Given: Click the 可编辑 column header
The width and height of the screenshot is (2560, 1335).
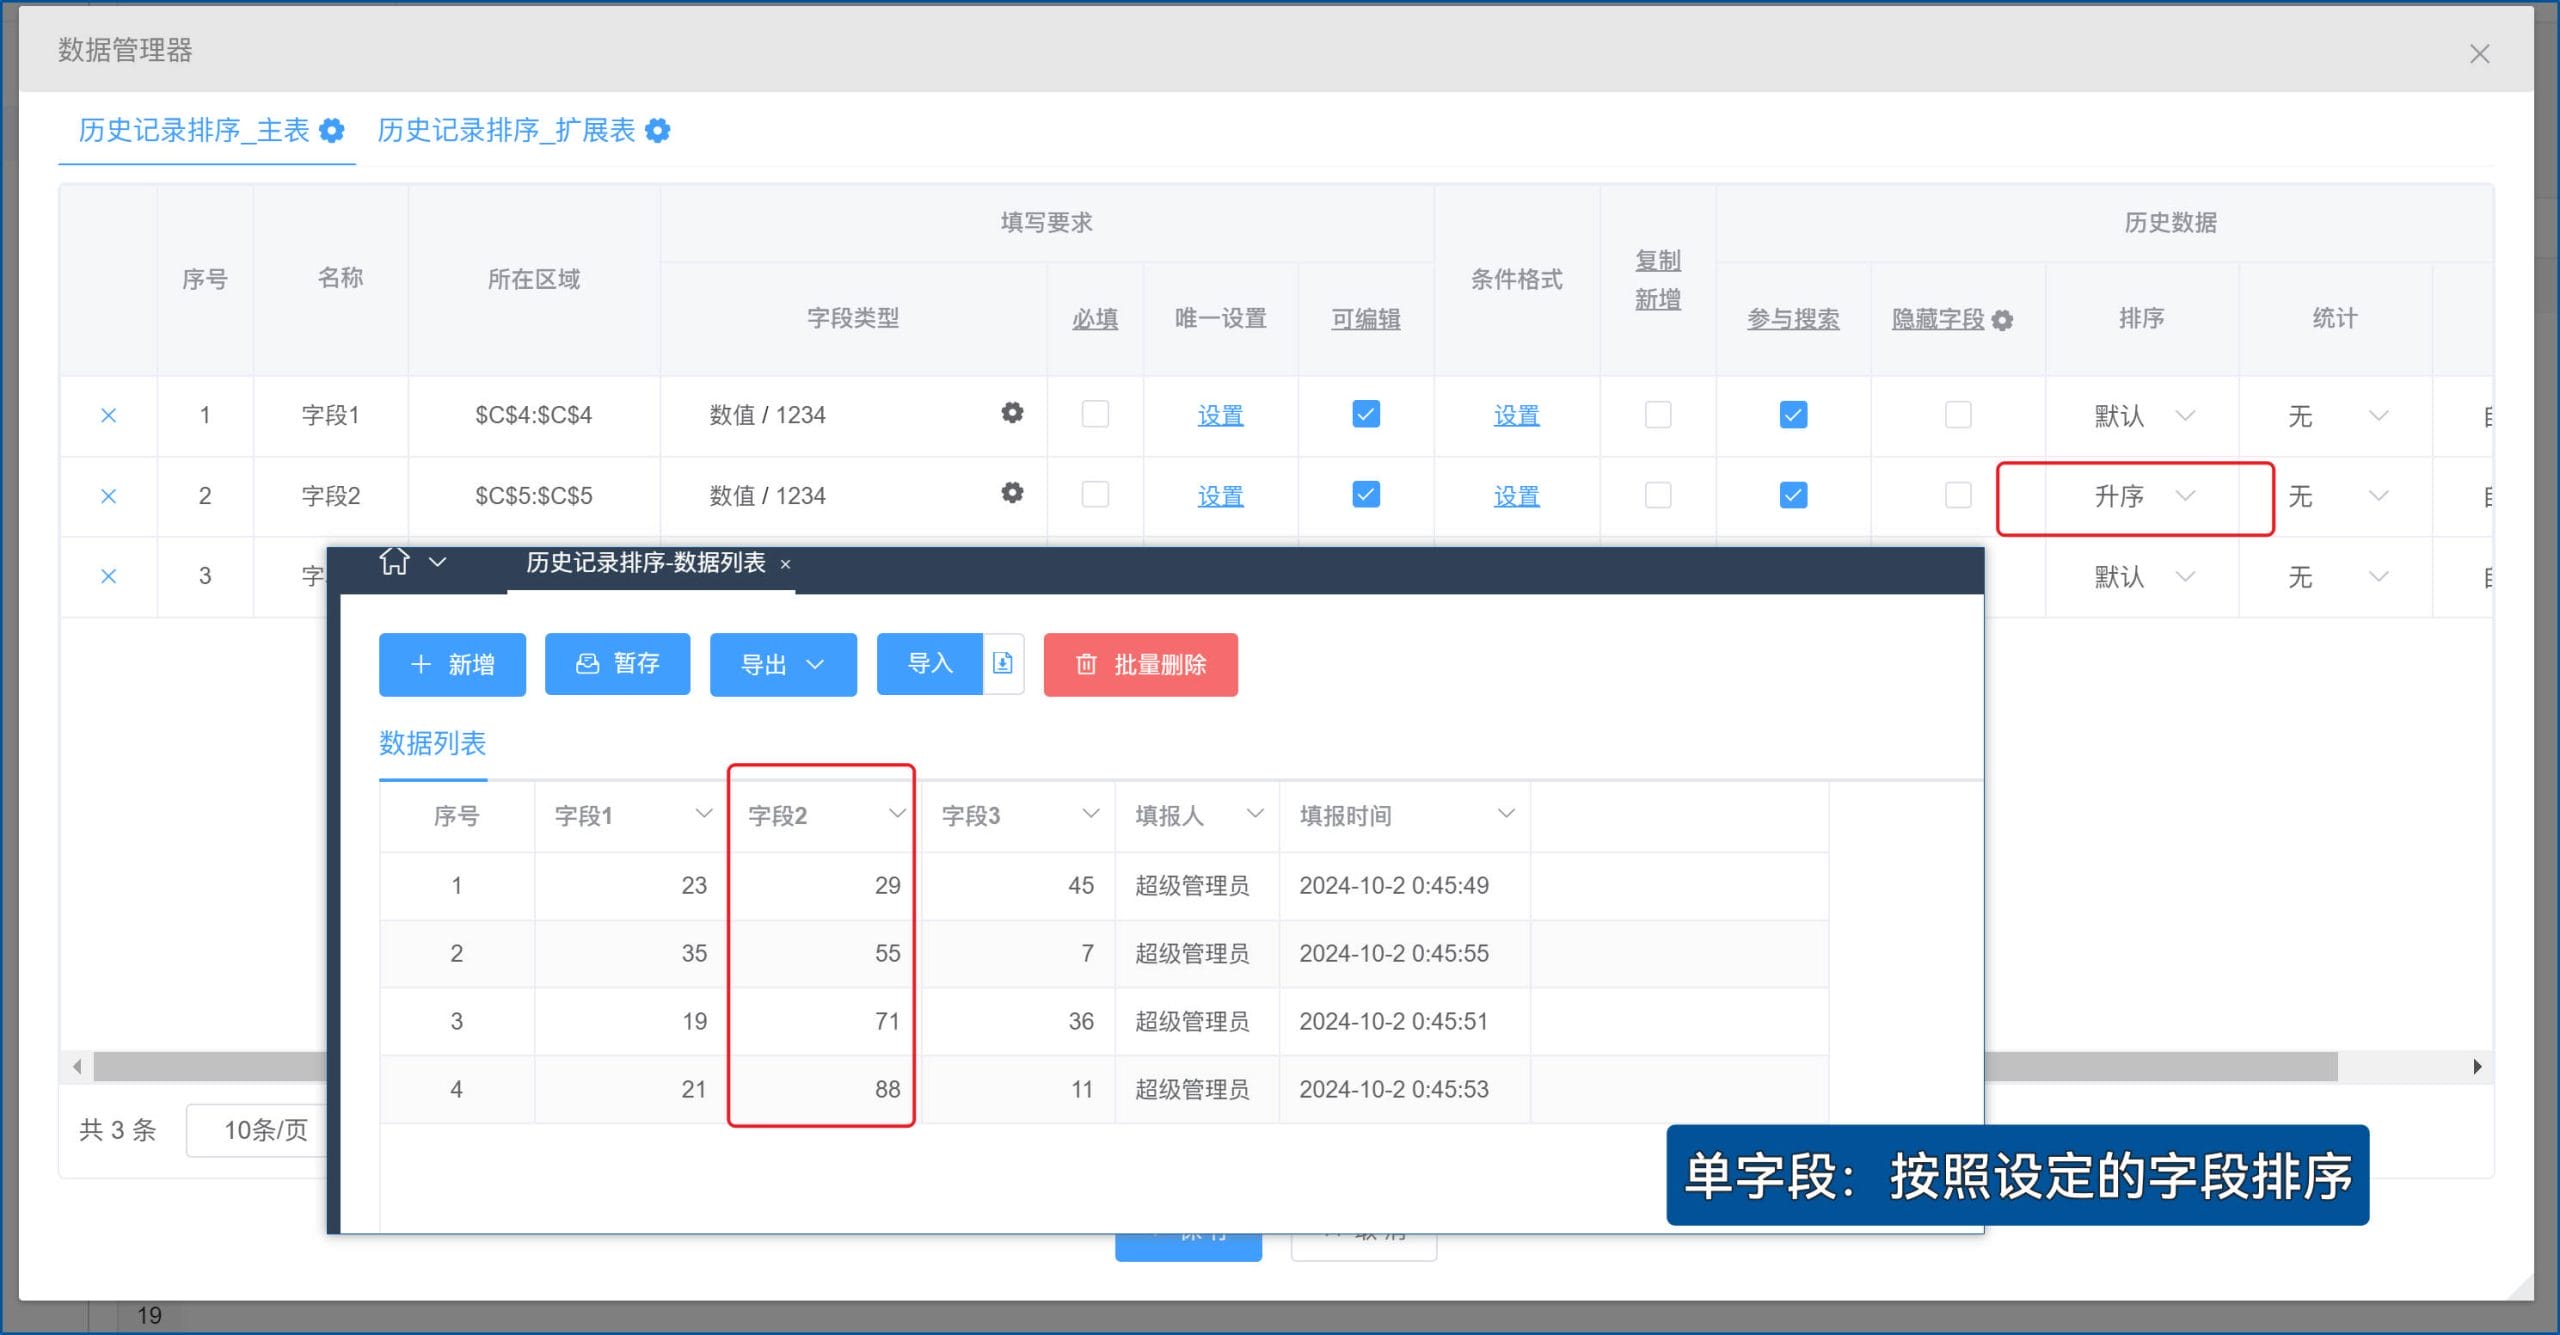Looking at the screenshot, I should pos(1366,319).
